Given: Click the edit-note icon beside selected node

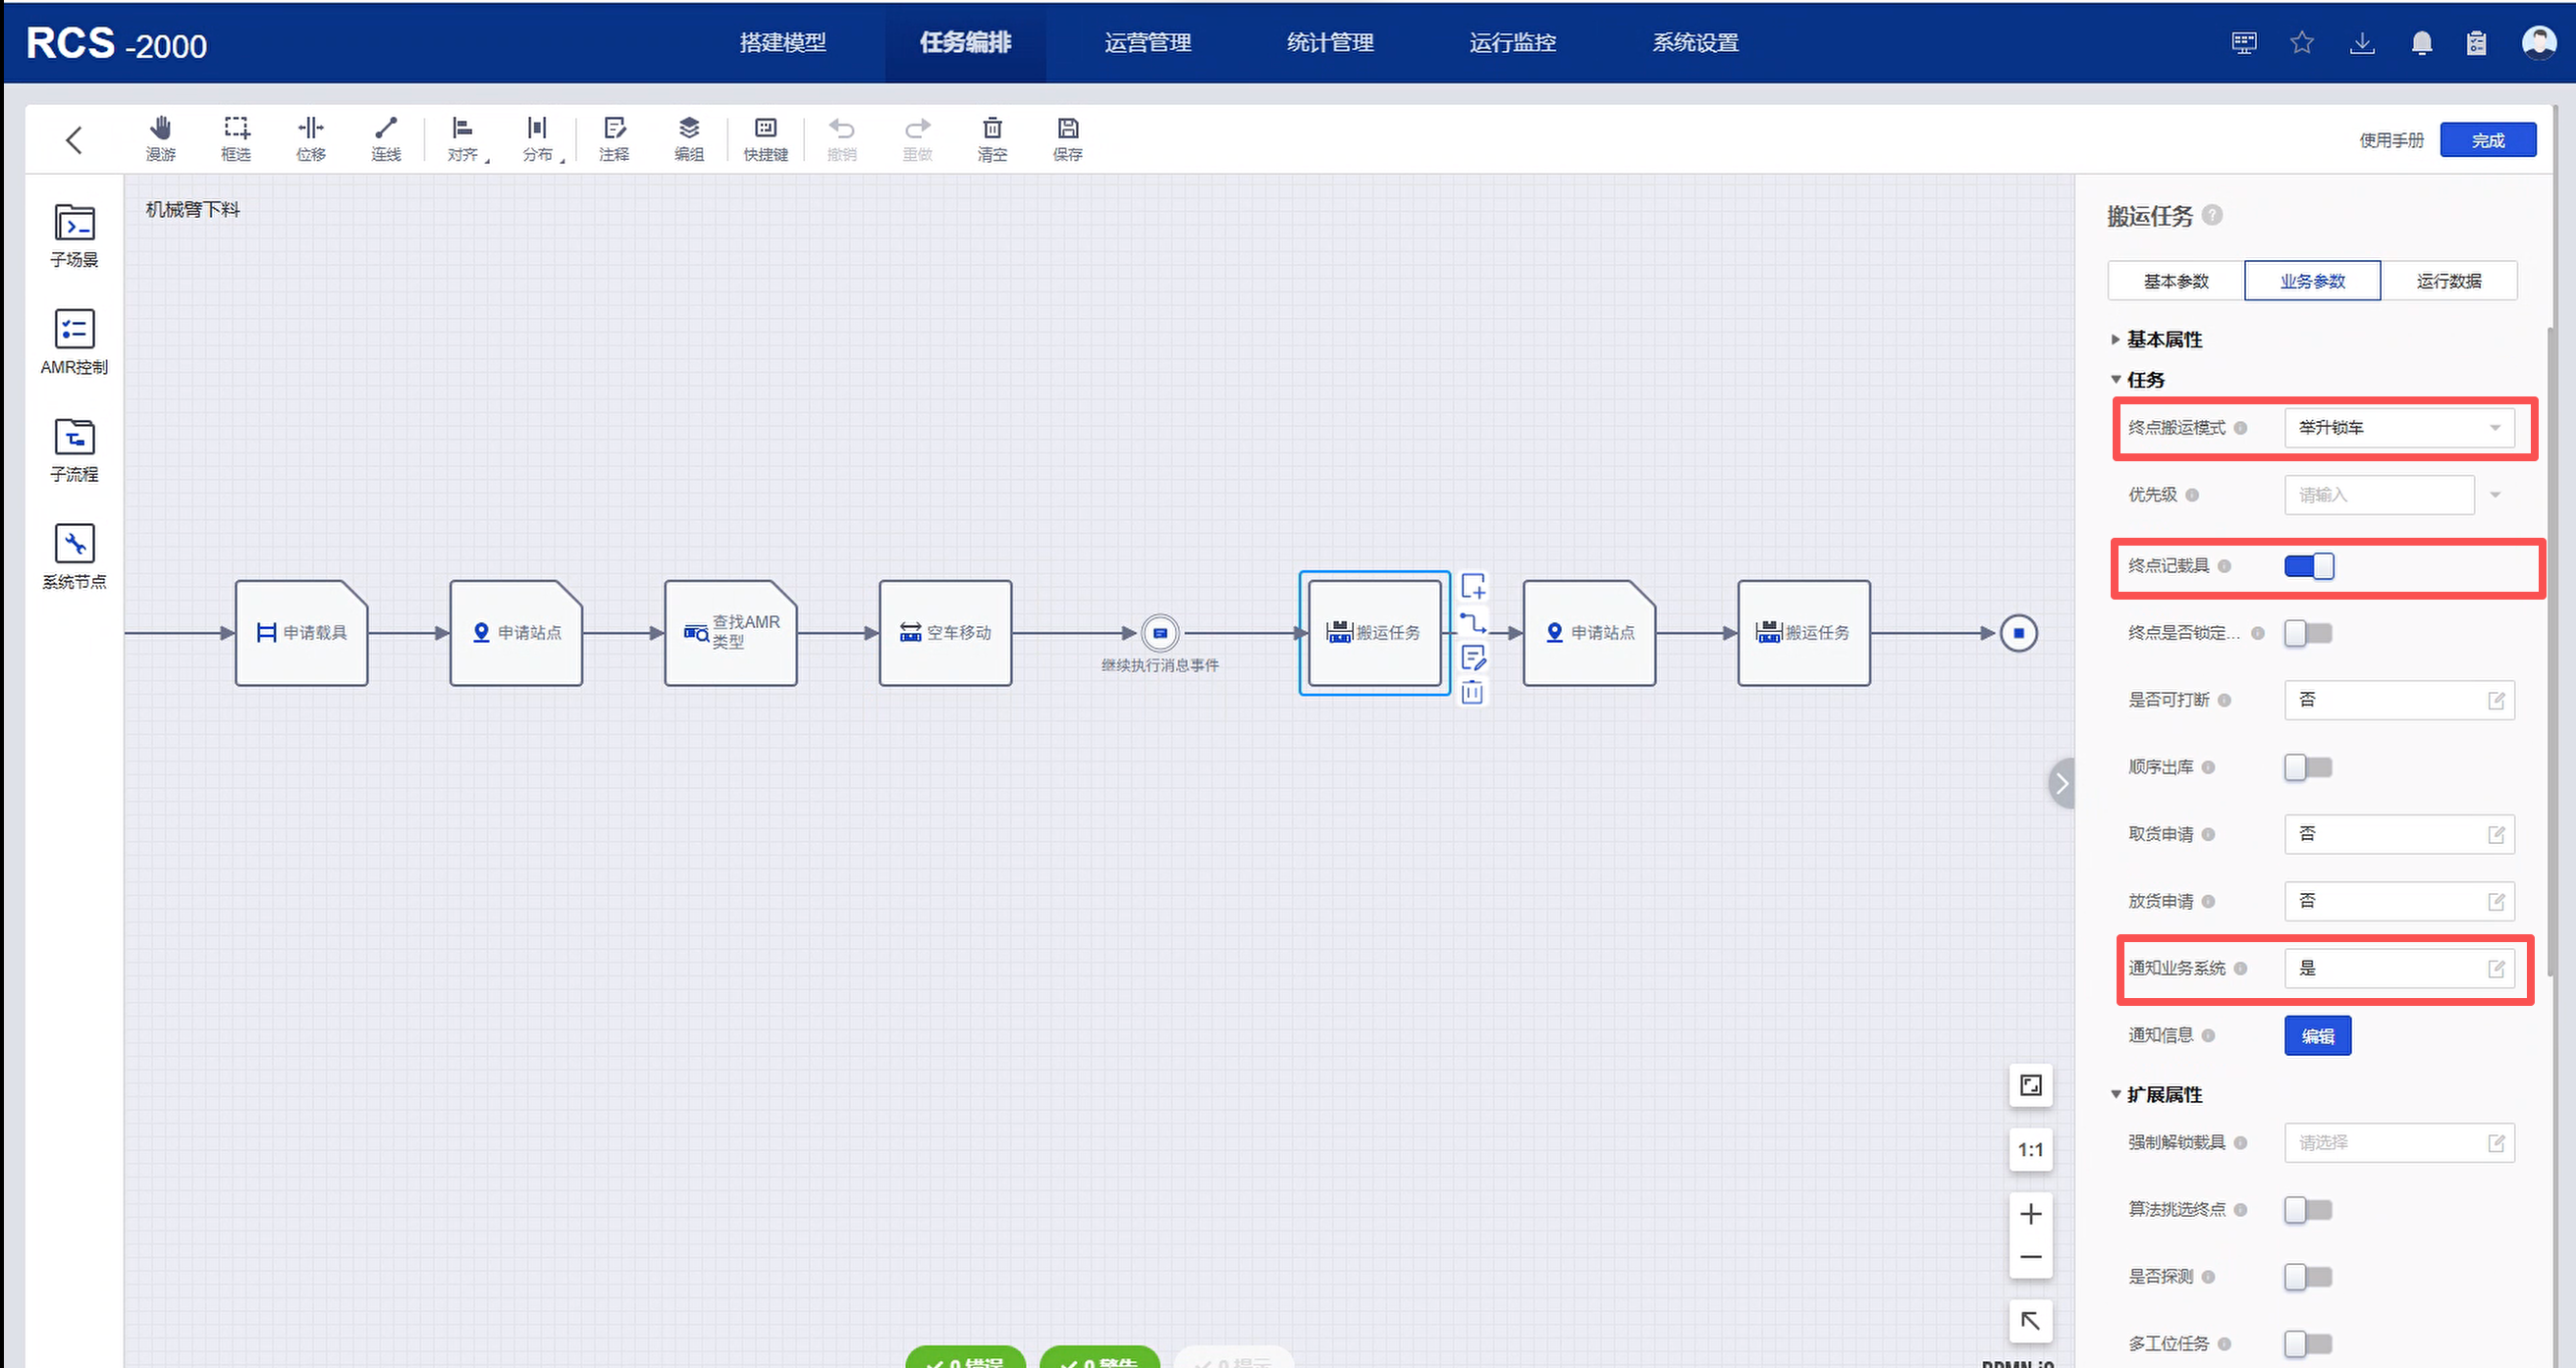Looking at the screenshot, I should coord(1473,657).
